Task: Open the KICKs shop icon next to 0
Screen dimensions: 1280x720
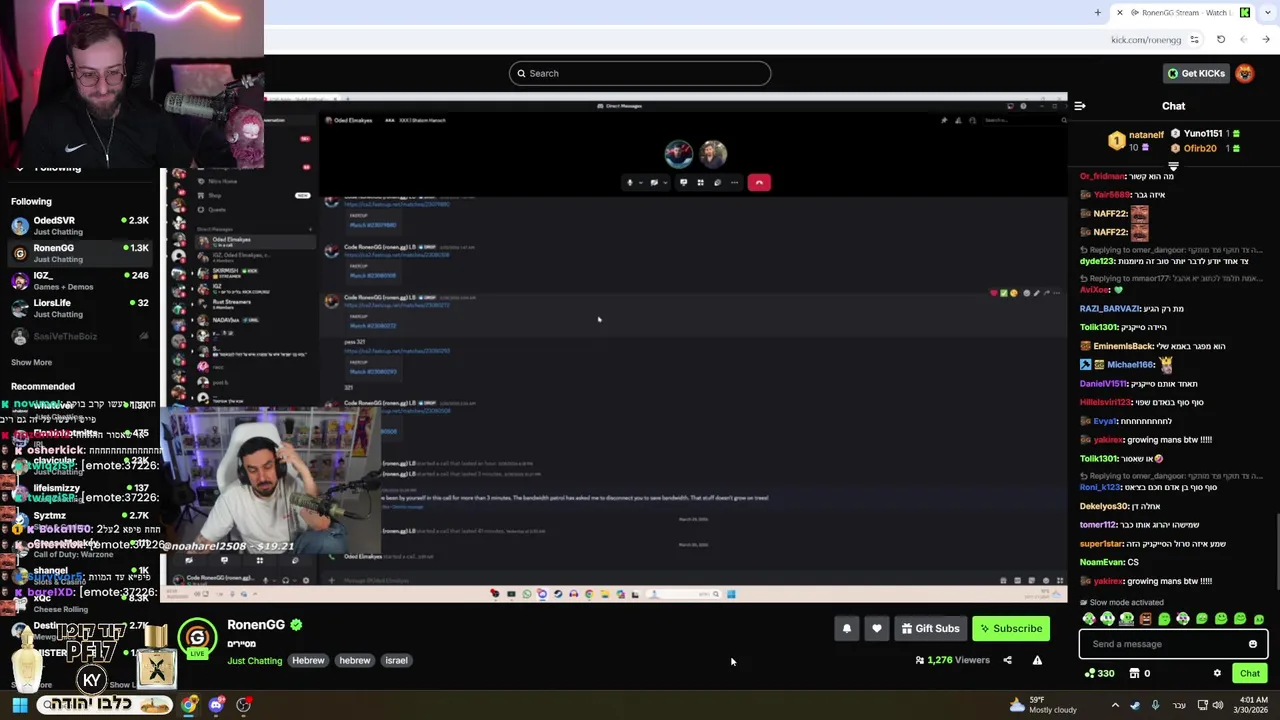Action: [x=1134, y=673]
